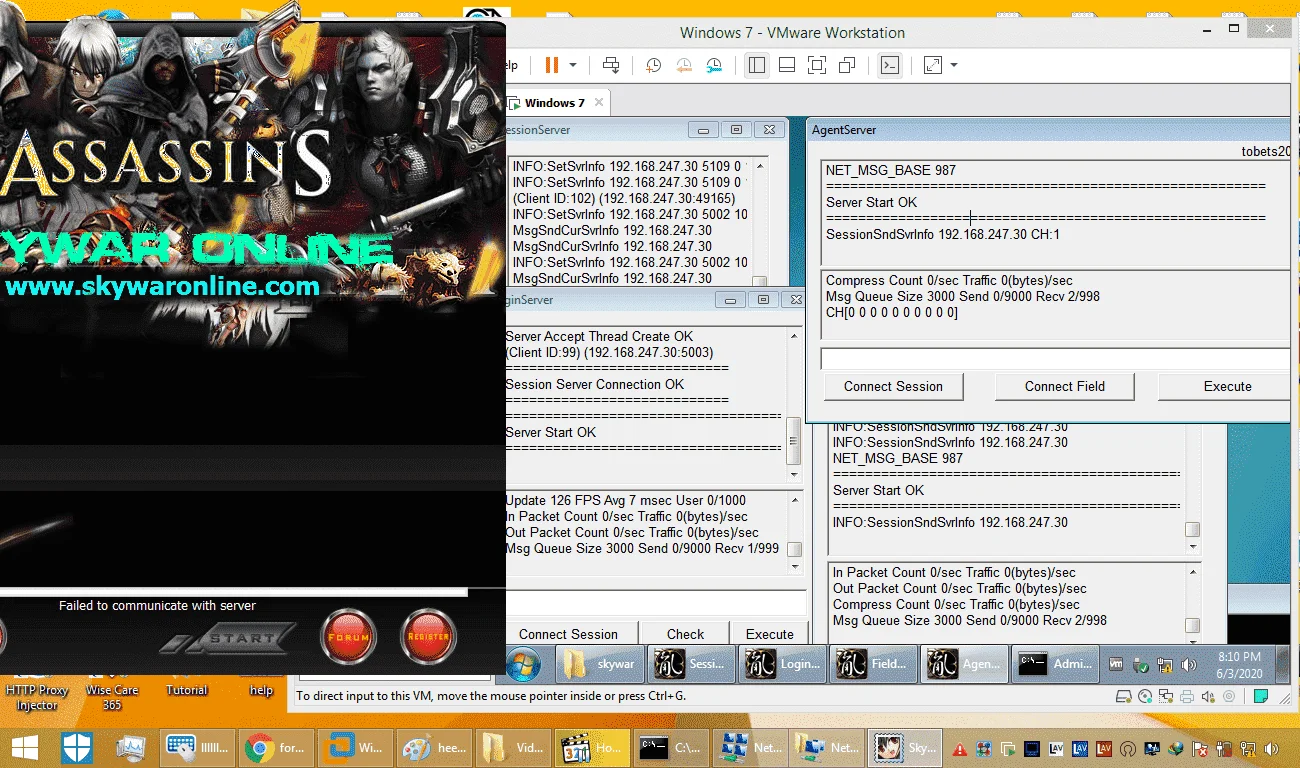Expand the stretch display dropdown arrow
This screenshot has height=768, width=1300.
[x=953, y=65]
